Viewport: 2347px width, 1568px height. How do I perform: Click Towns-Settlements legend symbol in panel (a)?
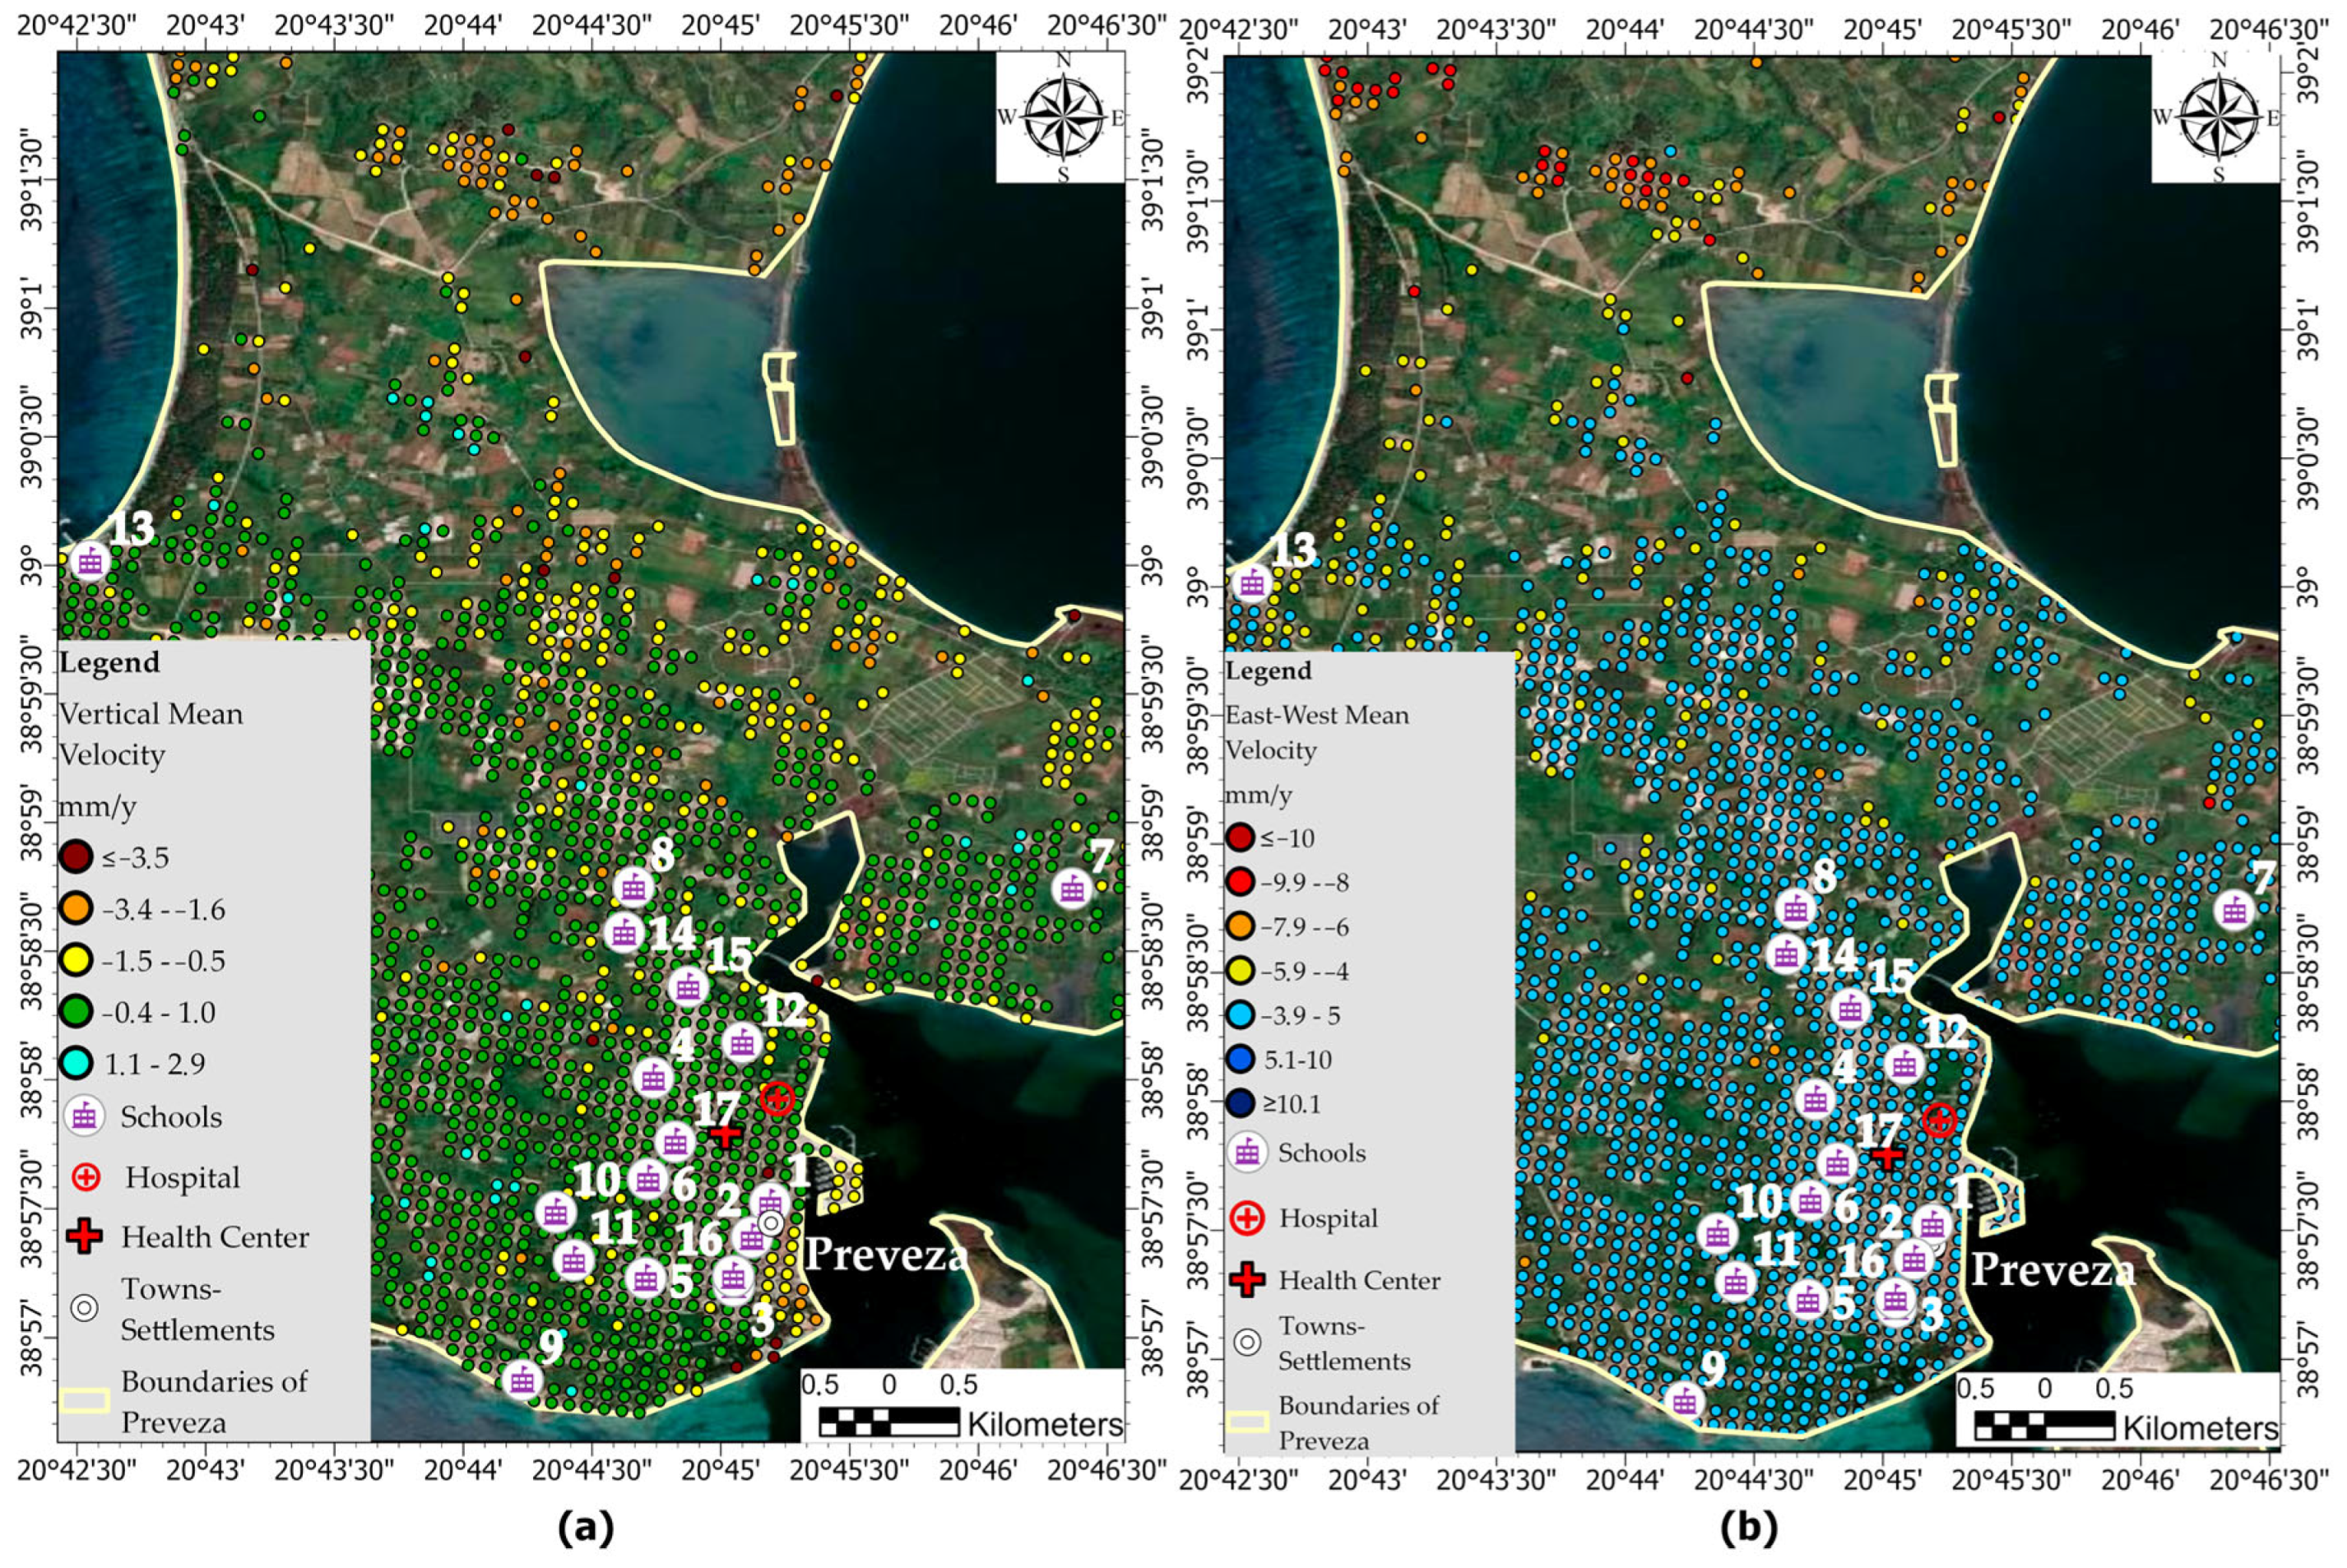(x=85, y=1307)
